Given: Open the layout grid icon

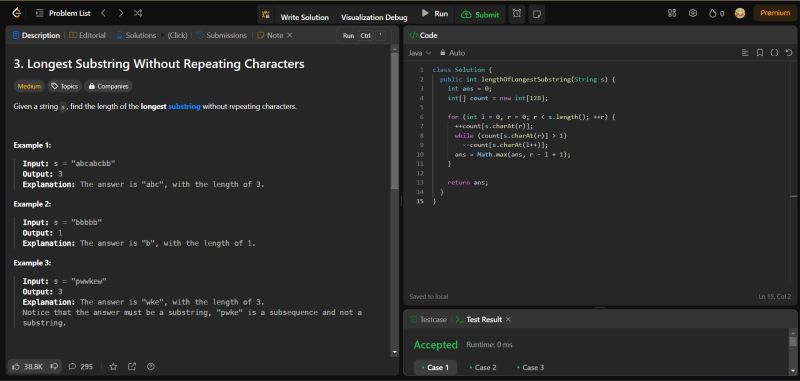Looking at the screenshot, I should [672, 13].
